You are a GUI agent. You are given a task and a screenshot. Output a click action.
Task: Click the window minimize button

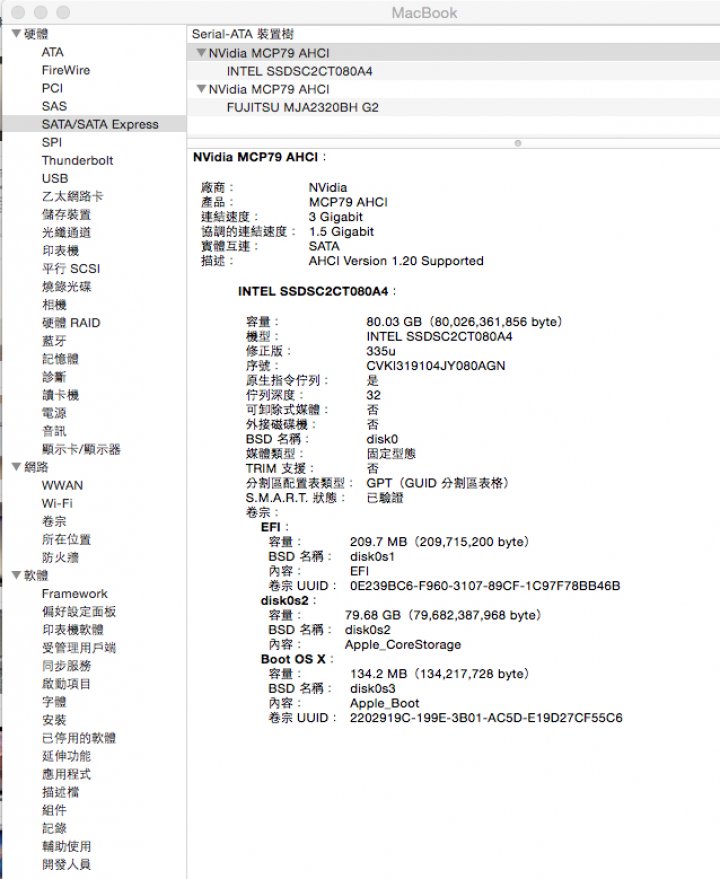click(40, 12)
